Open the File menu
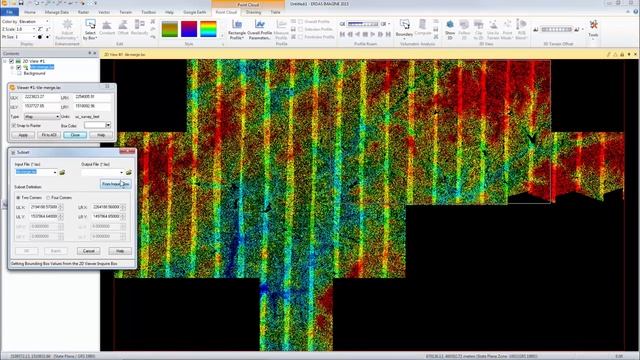Screen dimensions: 640x360 coord(10,12)
